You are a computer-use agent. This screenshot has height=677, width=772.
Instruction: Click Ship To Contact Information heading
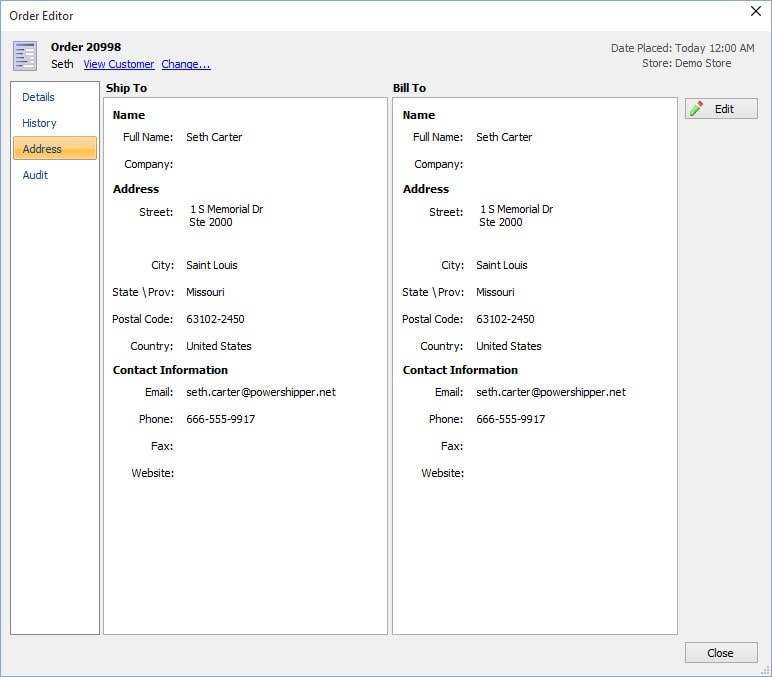170,370
